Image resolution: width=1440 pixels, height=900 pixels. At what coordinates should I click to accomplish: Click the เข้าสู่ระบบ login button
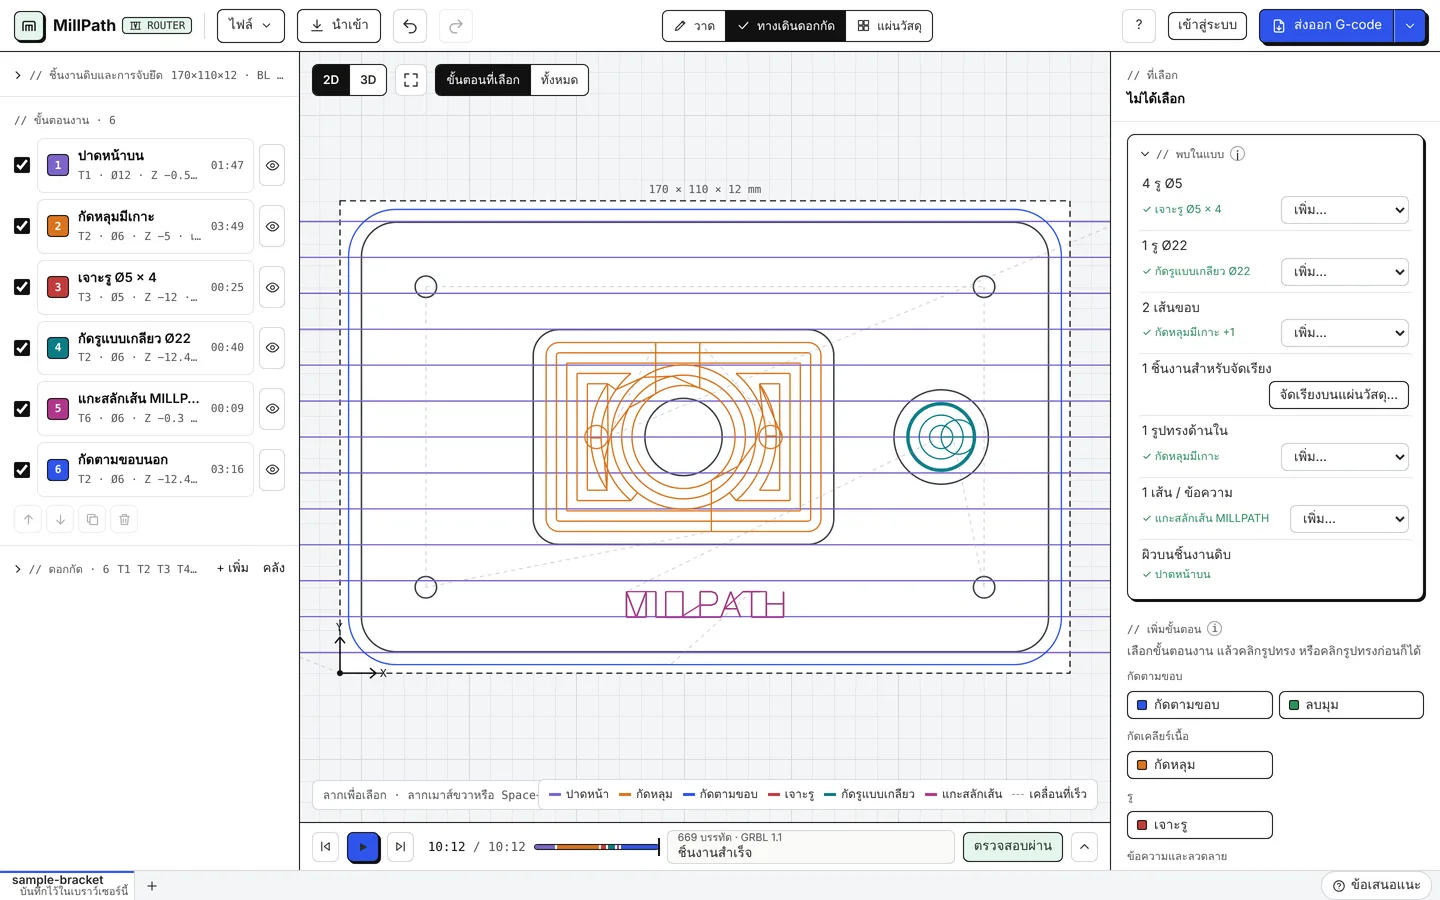pyautogui.click(x=1207, y=26)
